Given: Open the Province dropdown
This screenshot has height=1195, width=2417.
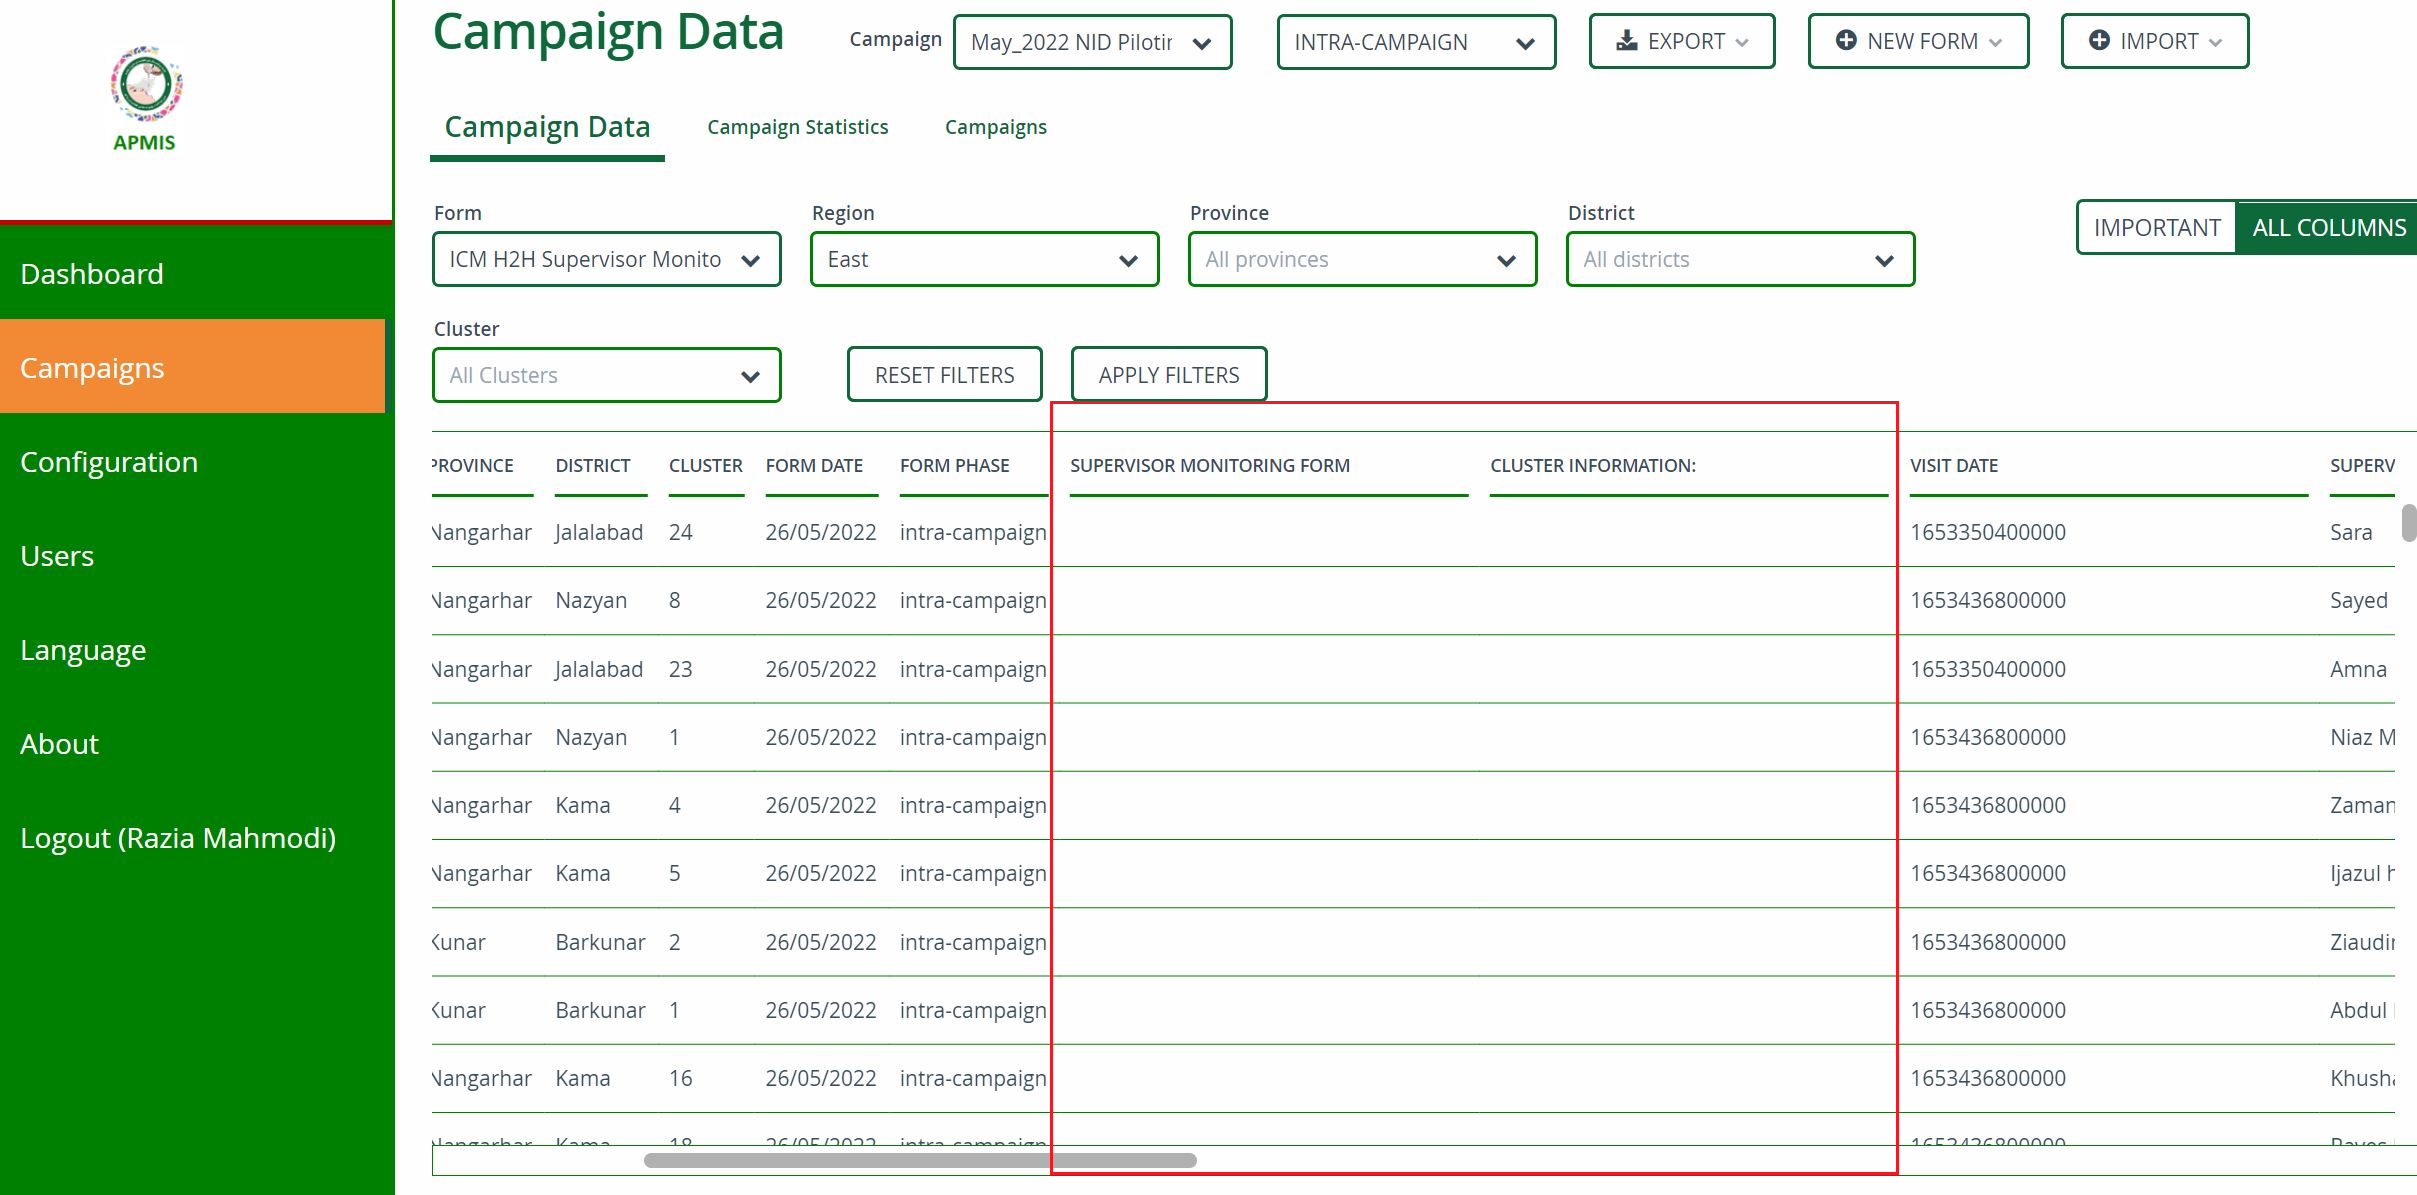Looking at the screenshot, I should click(1362, 259).
